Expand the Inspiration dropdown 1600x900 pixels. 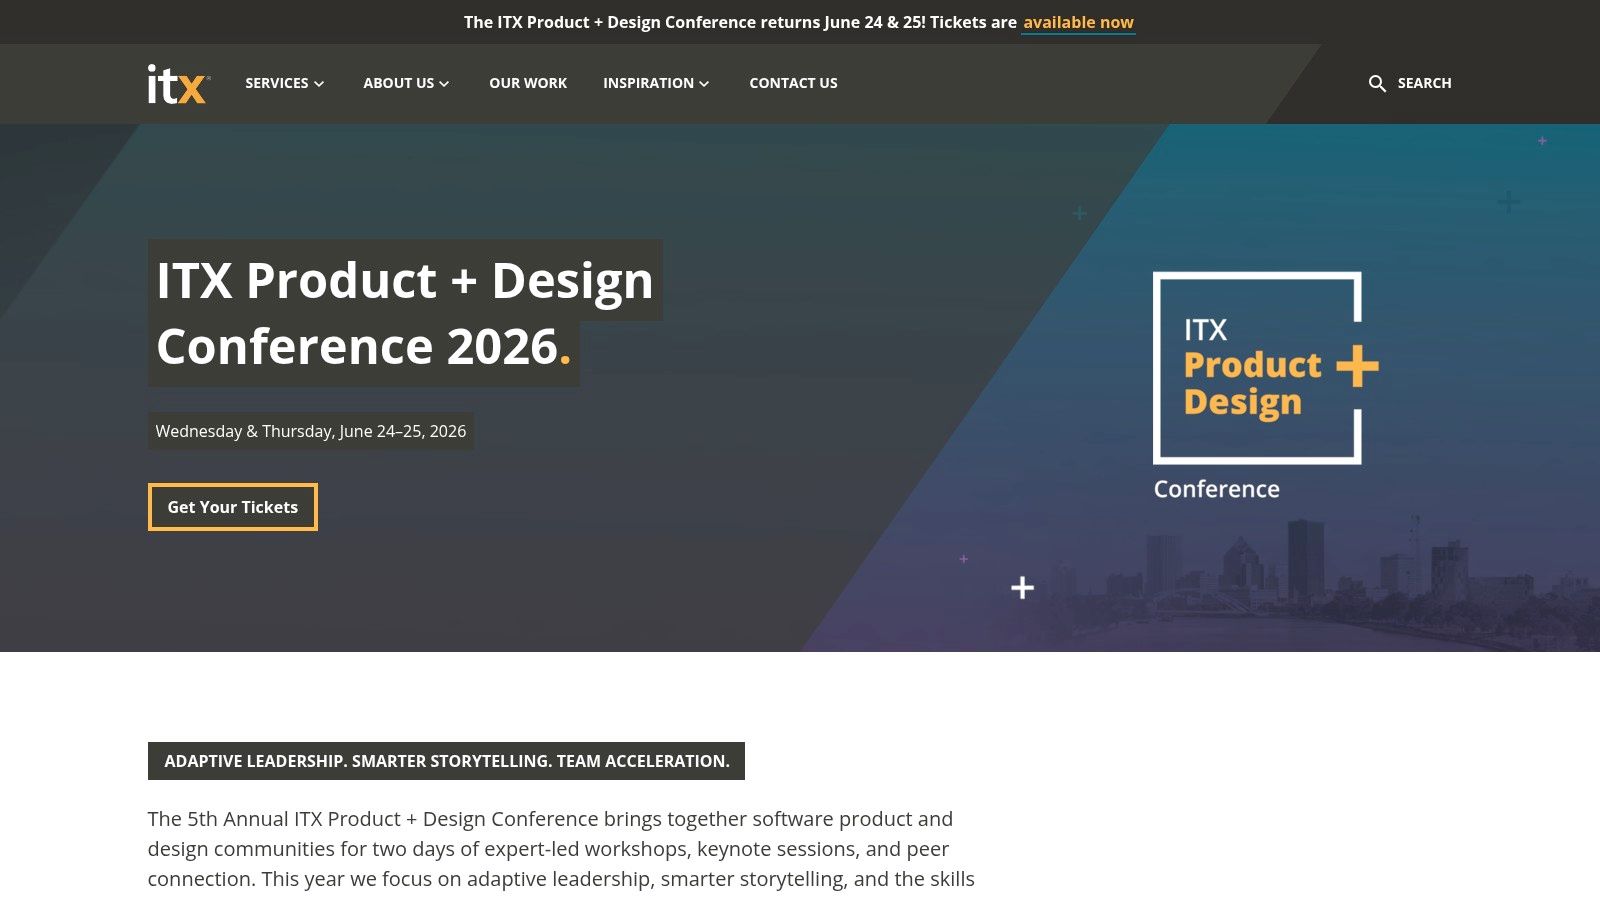(x=656, y=83)
